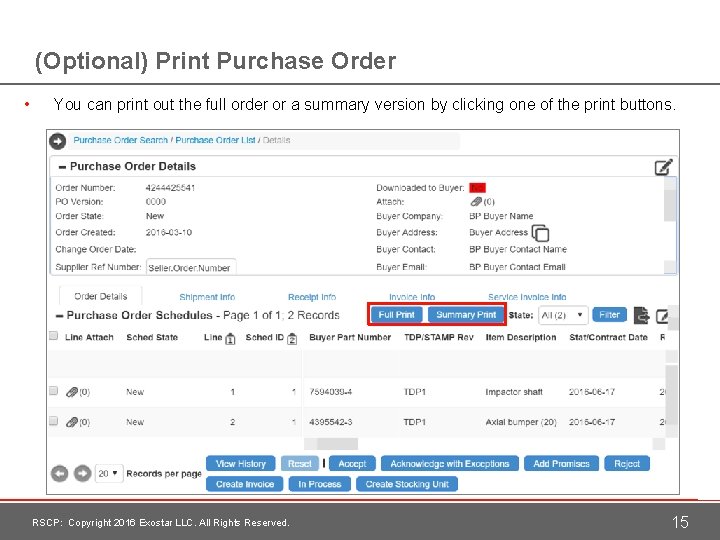Click the Summary Print button
The image size is (720, 540).
466,315
